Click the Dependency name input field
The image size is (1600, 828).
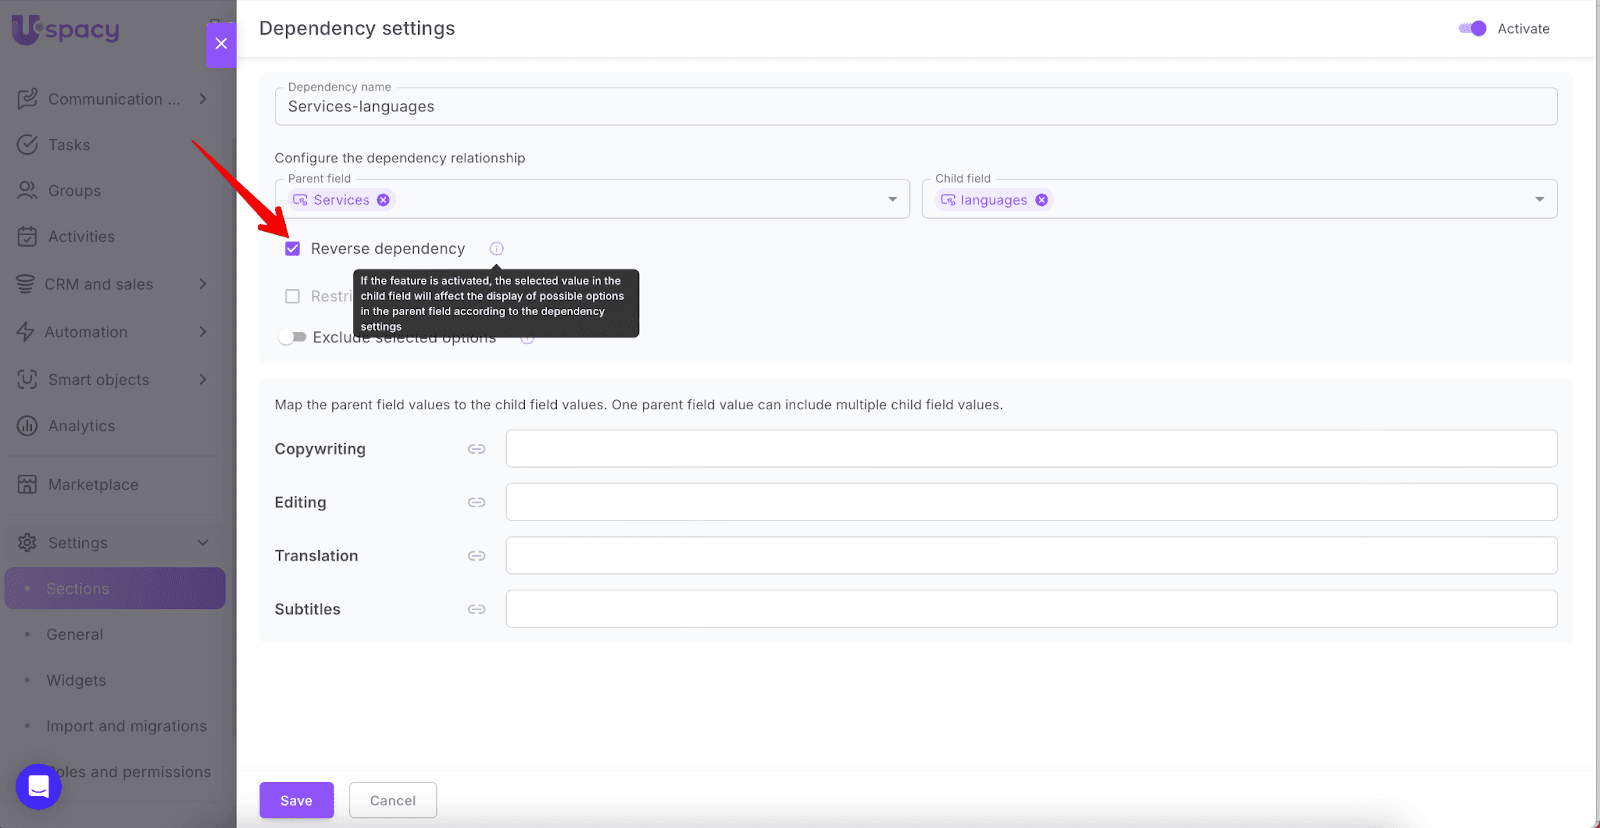(915, 107)
